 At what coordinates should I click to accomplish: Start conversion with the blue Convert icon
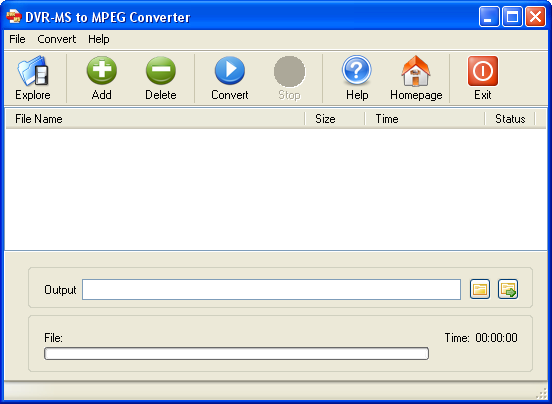[230, 71]
